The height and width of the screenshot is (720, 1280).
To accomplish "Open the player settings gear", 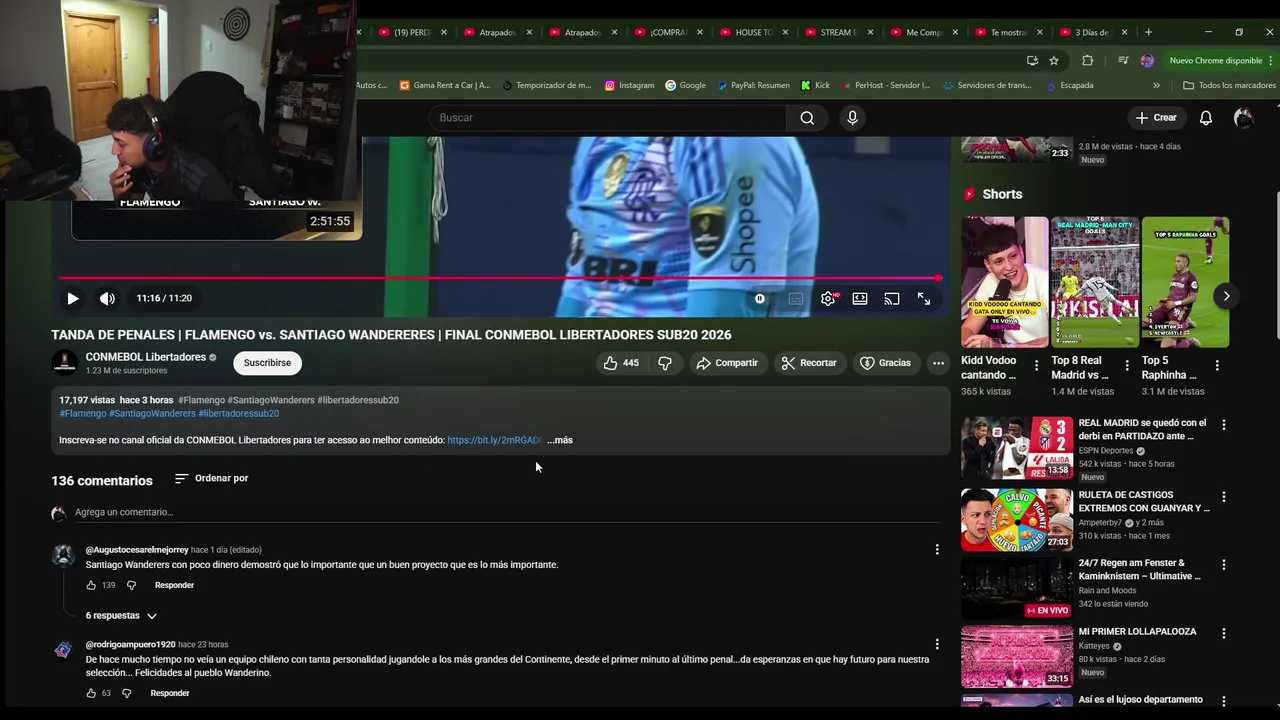I will (828, 298).
